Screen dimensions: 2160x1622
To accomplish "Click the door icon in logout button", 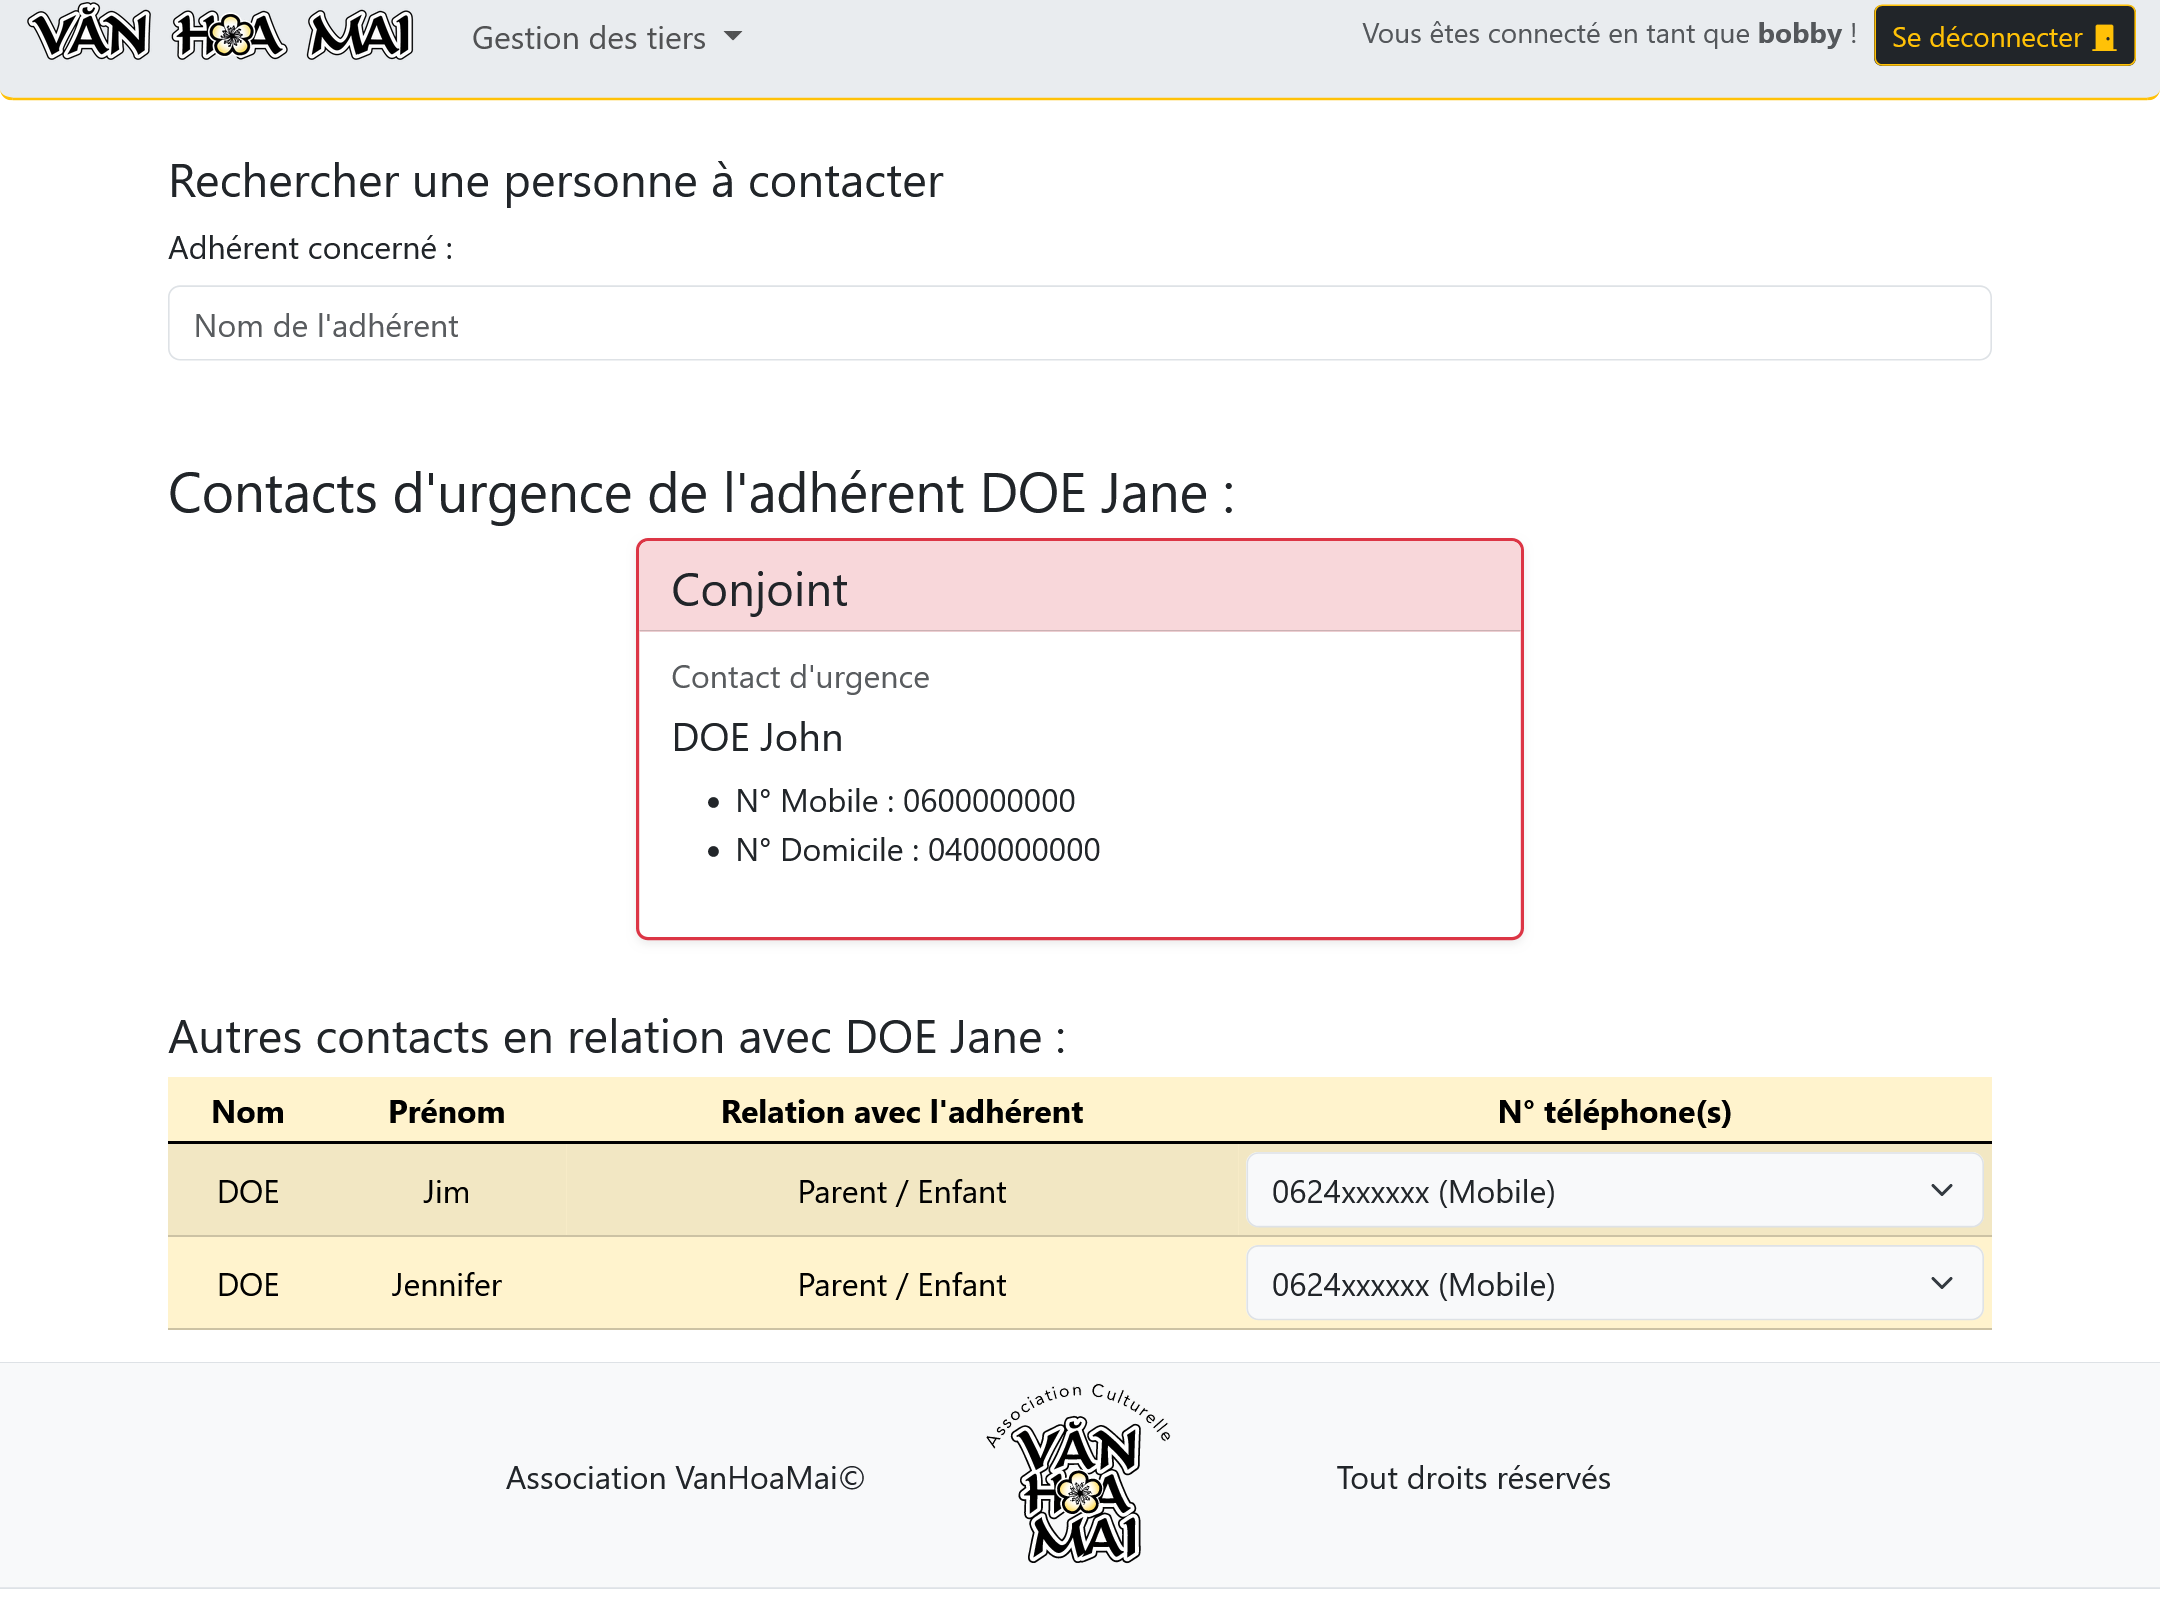I will pos(2105,38).
